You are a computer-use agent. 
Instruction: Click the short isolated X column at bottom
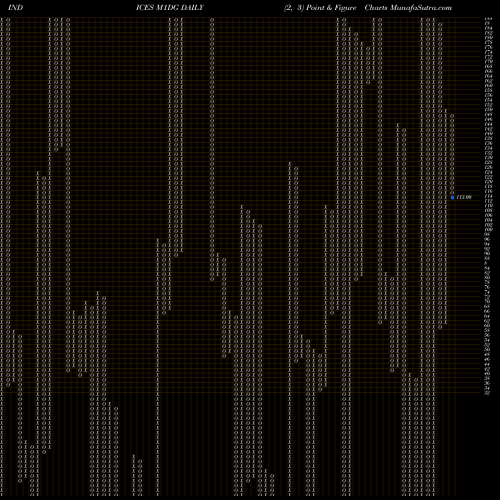click(x=134, y=475)
